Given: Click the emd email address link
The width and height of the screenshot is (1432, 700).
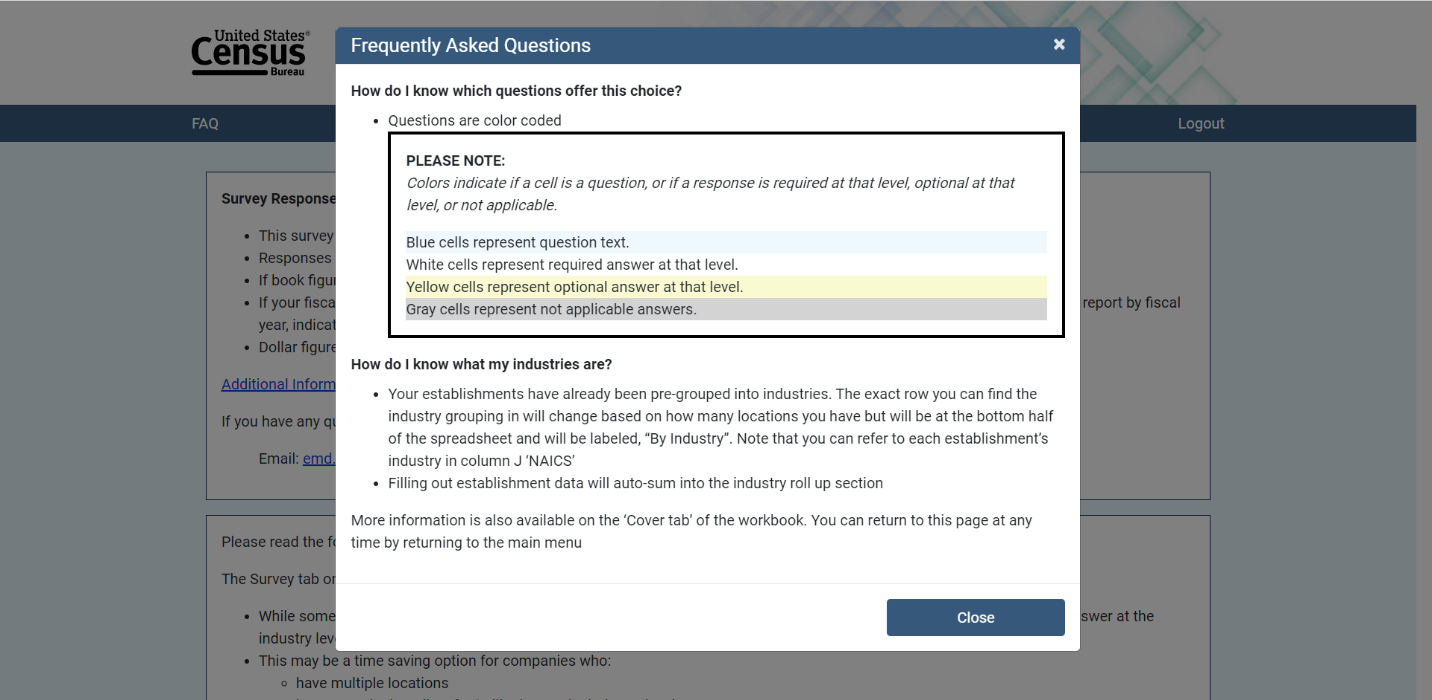Looking at the screenshot, I should [x=319, y=459].
